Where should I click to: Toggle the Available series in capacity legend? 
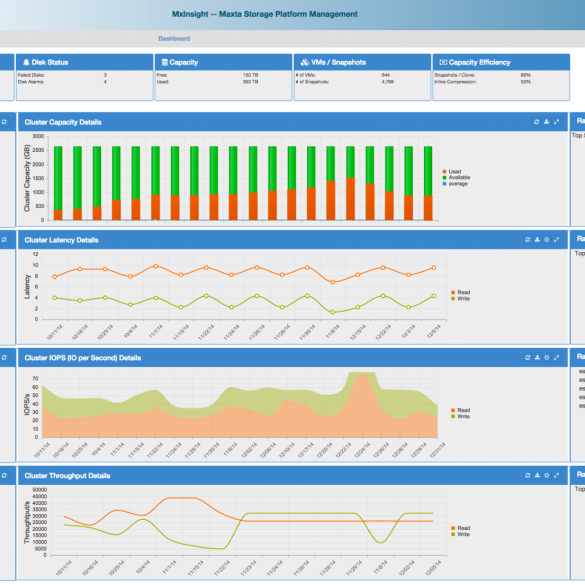point(456,178)
